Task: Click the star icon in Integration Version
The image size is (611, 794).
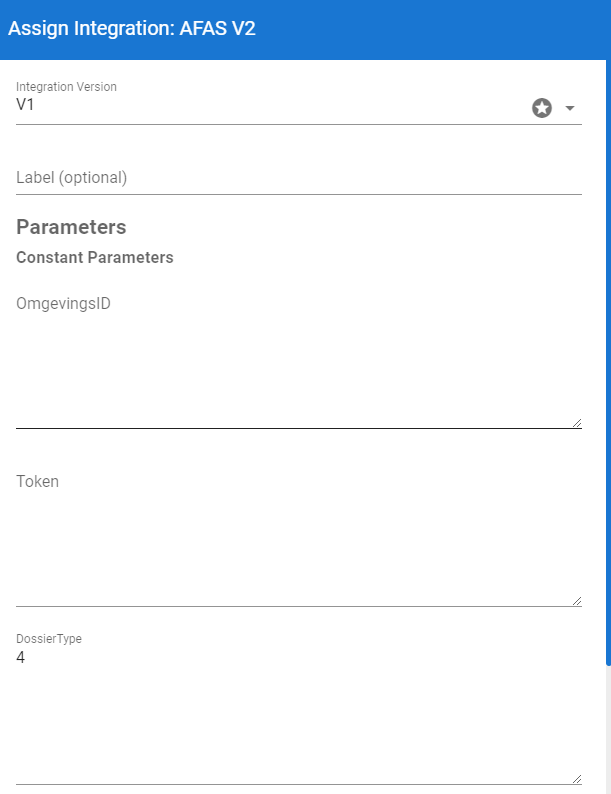Action: pos(542,108)
